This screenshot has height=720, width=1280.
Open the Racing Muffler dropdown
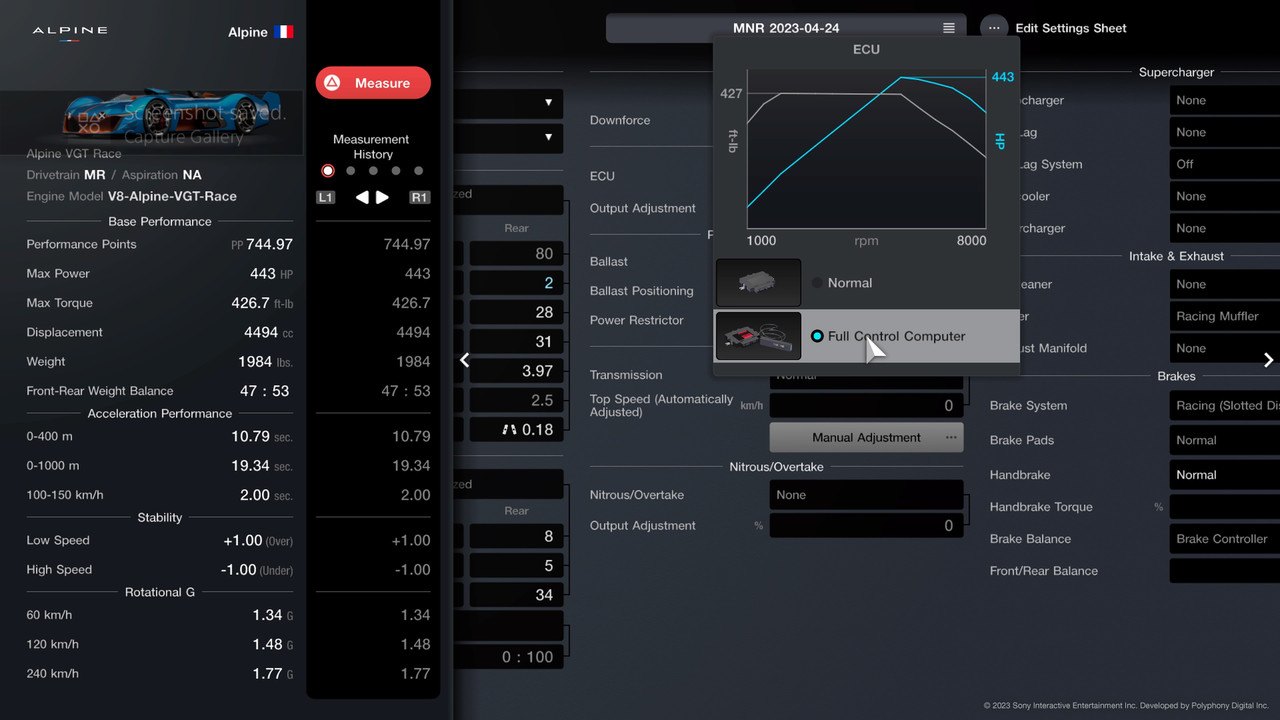[1225, 316]
